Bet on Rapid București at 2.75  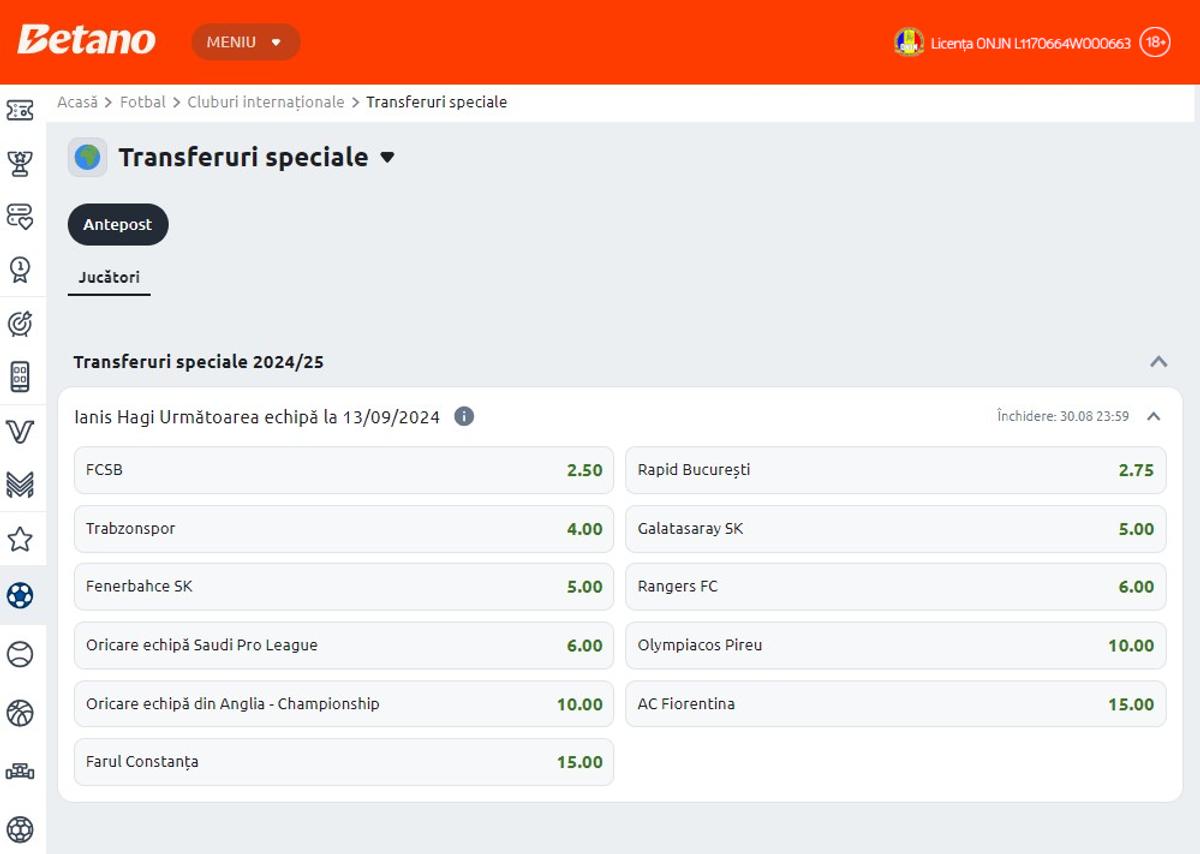pyautogui.click(x=896, y=470)
